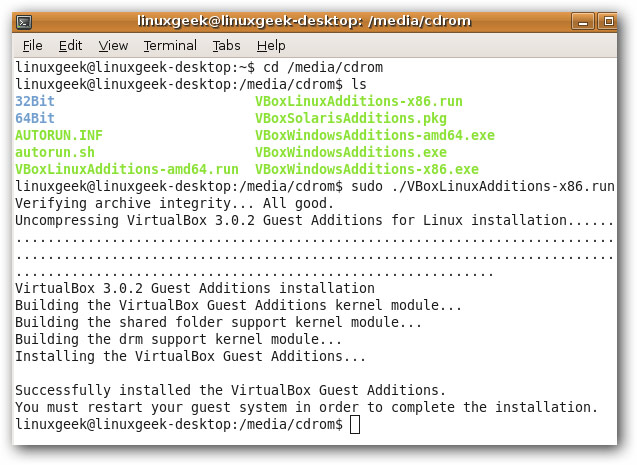
Task: Click VBoxLinuxAdditions-amd64.run in the file listing
Action: (x=127, y=169)
